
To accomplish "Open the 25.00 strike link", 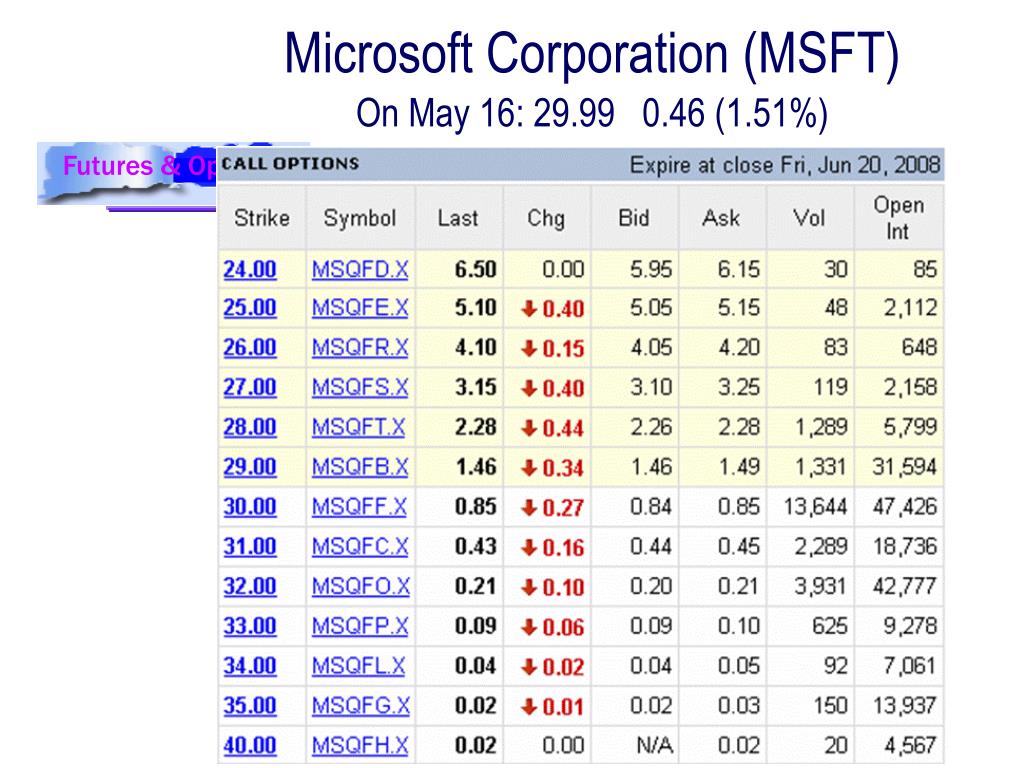I will click(x=249, y=308).
